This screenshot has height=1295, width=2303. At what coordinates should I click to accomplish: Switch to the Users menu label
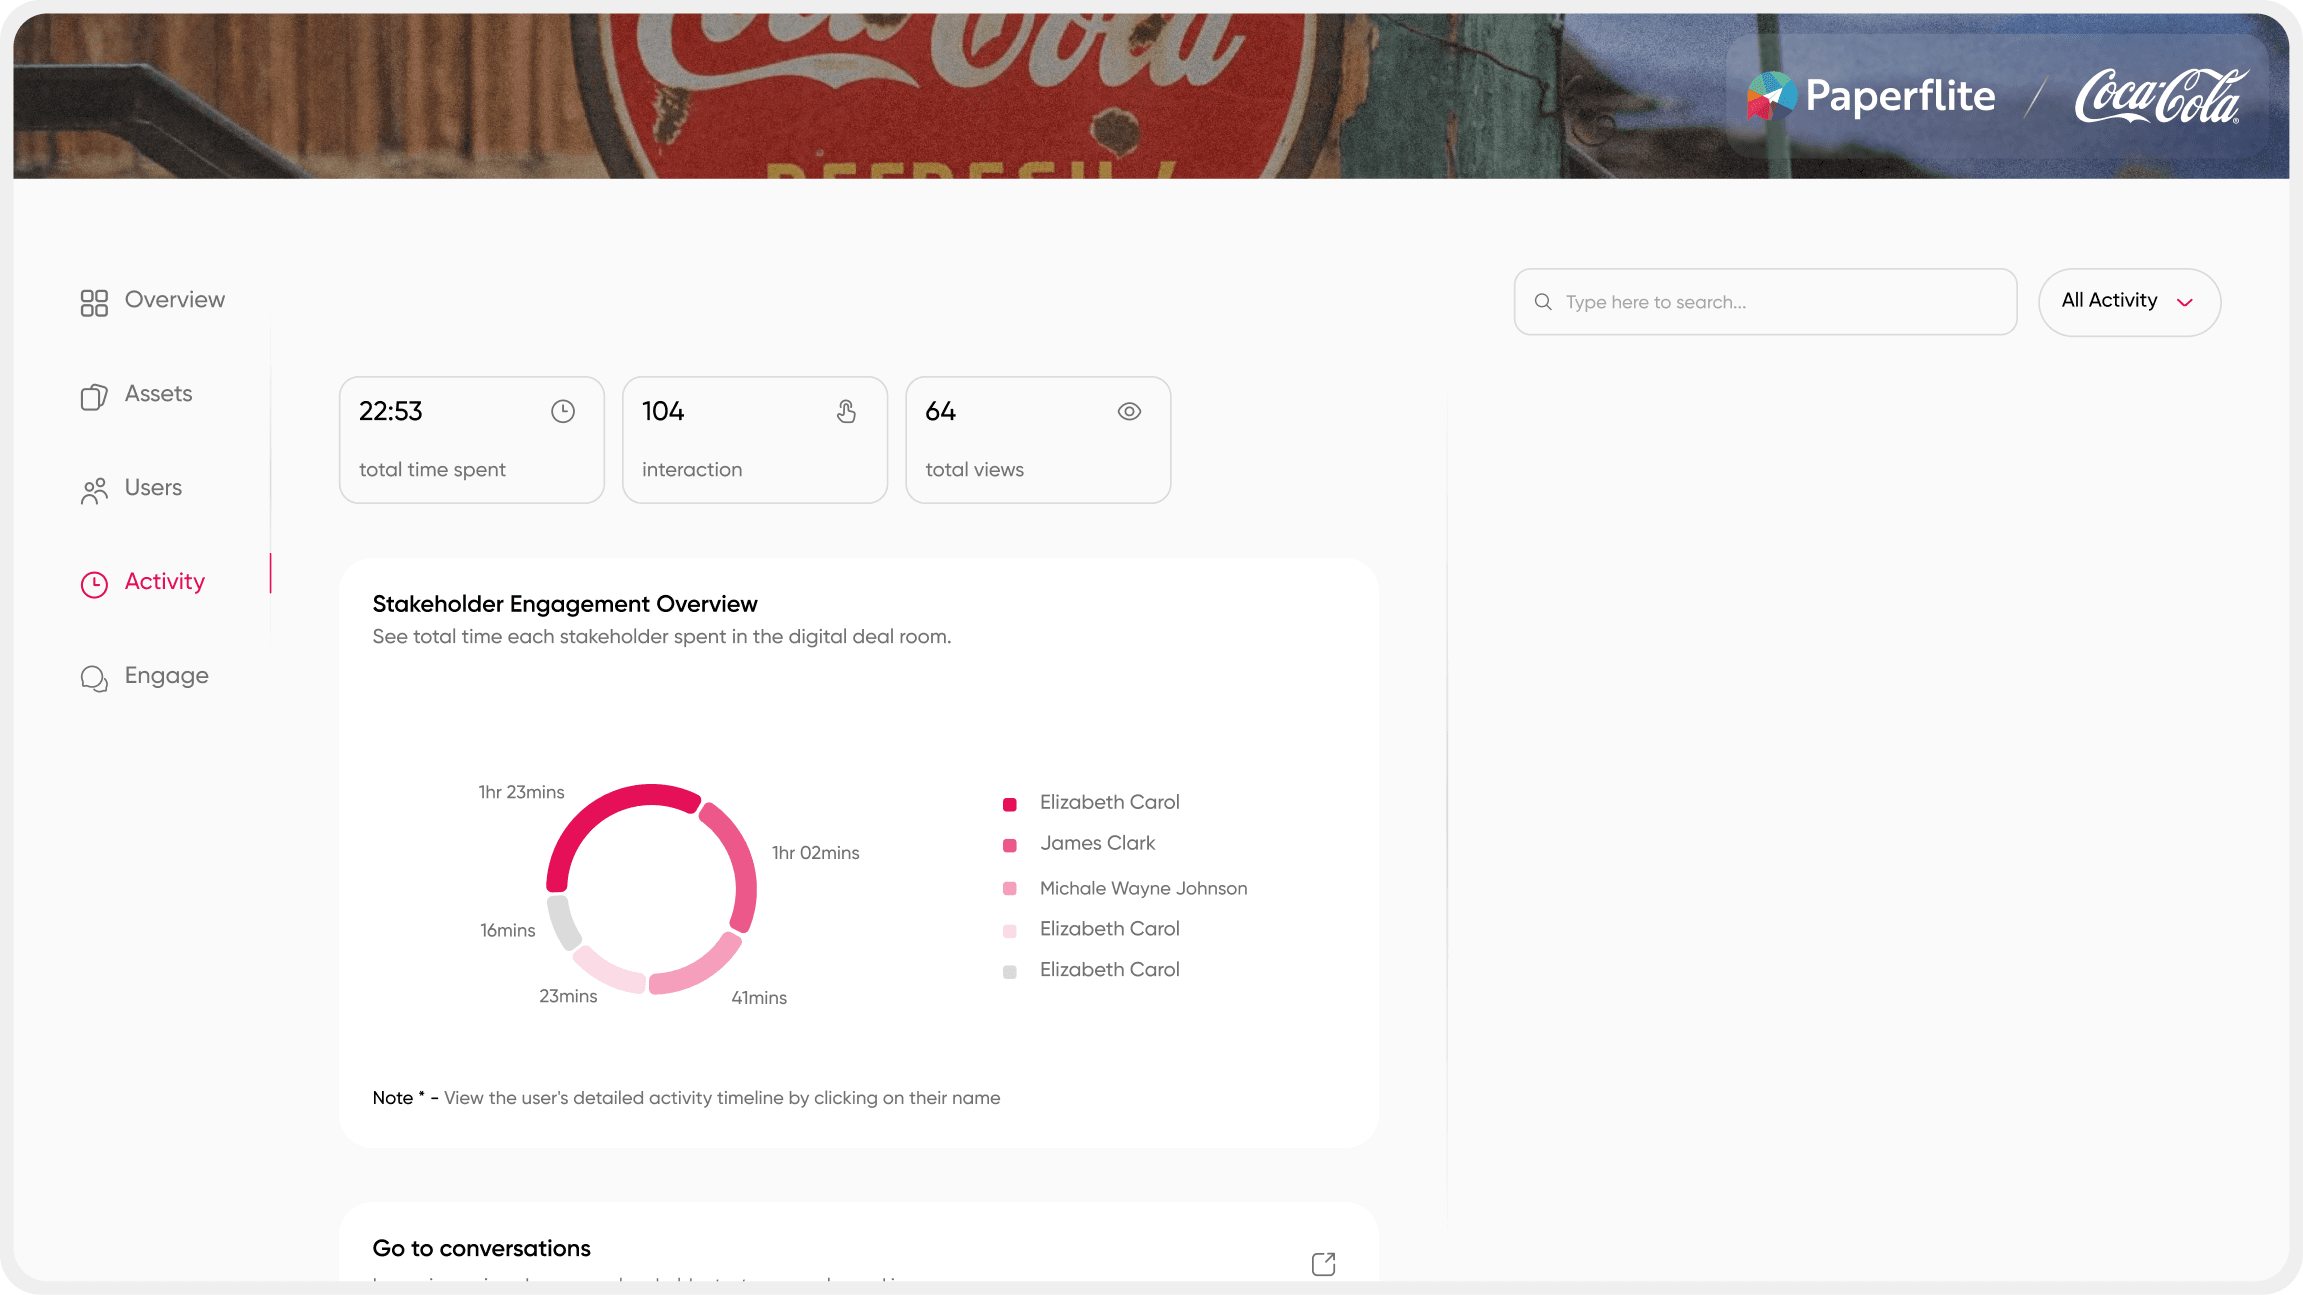coord(153,487)
